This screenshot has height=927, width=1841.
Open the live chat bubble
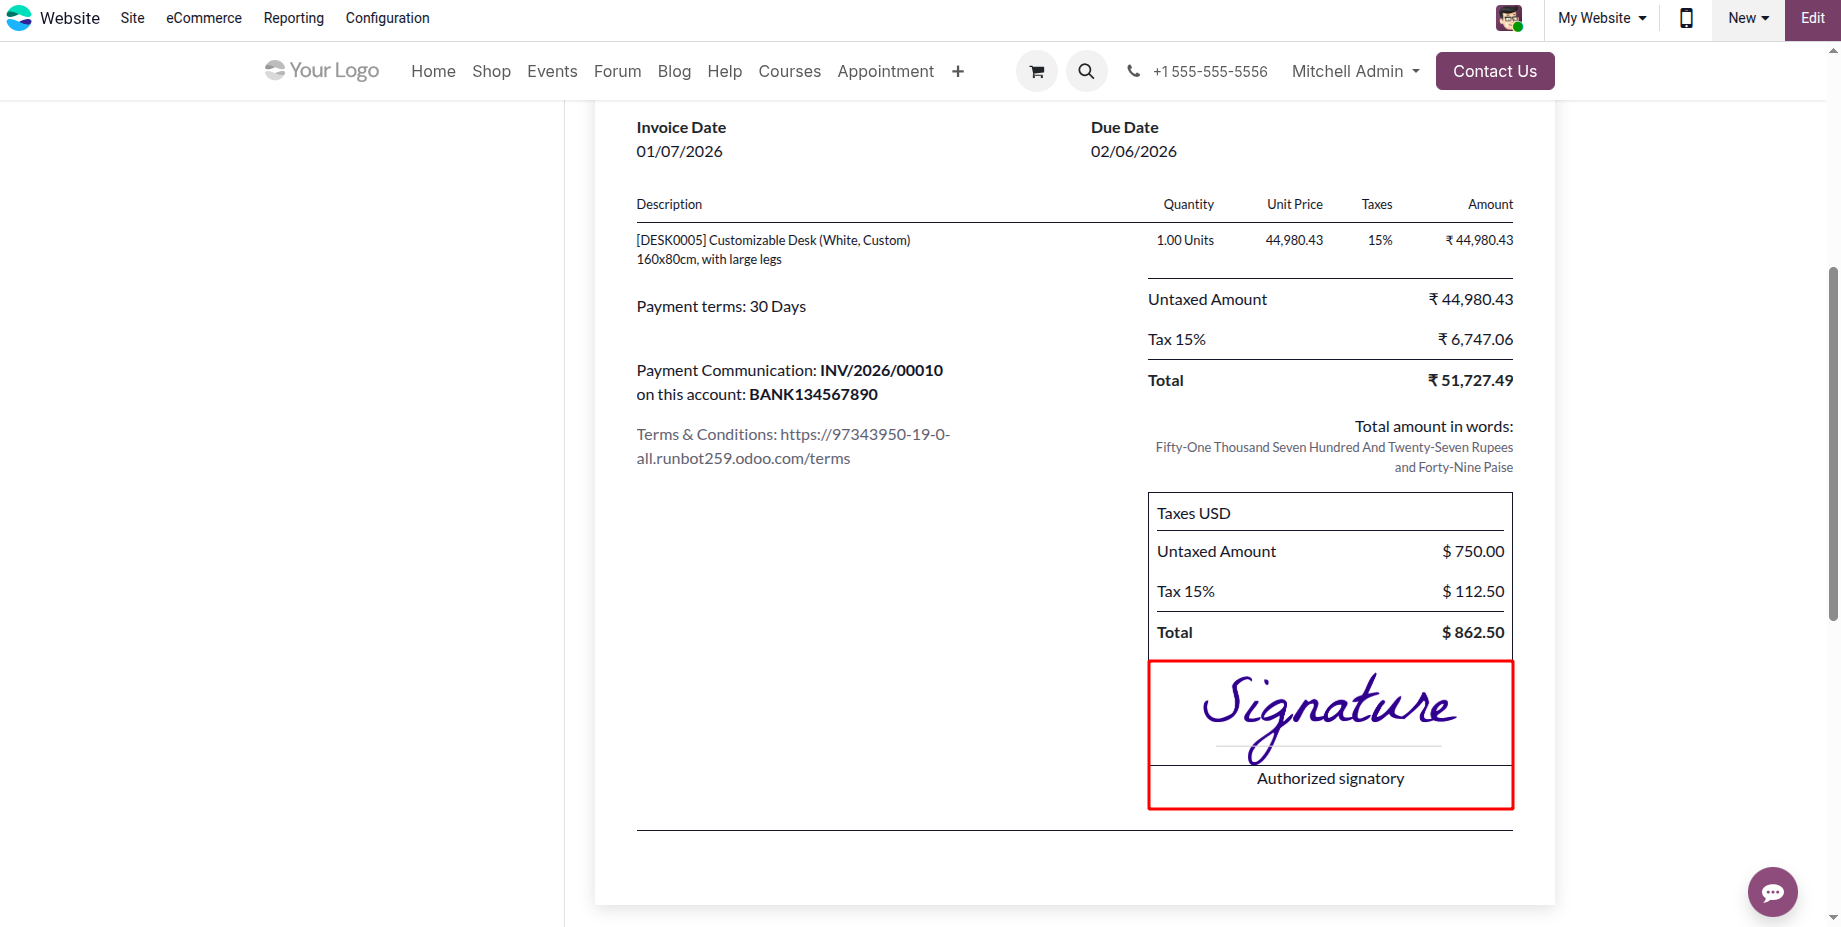[x=1772, y=892]
